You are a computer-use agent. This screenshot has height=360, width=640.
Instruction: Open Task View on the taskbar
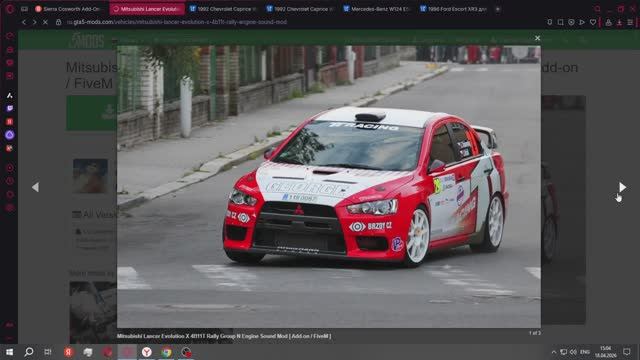[x=48, y=352]
